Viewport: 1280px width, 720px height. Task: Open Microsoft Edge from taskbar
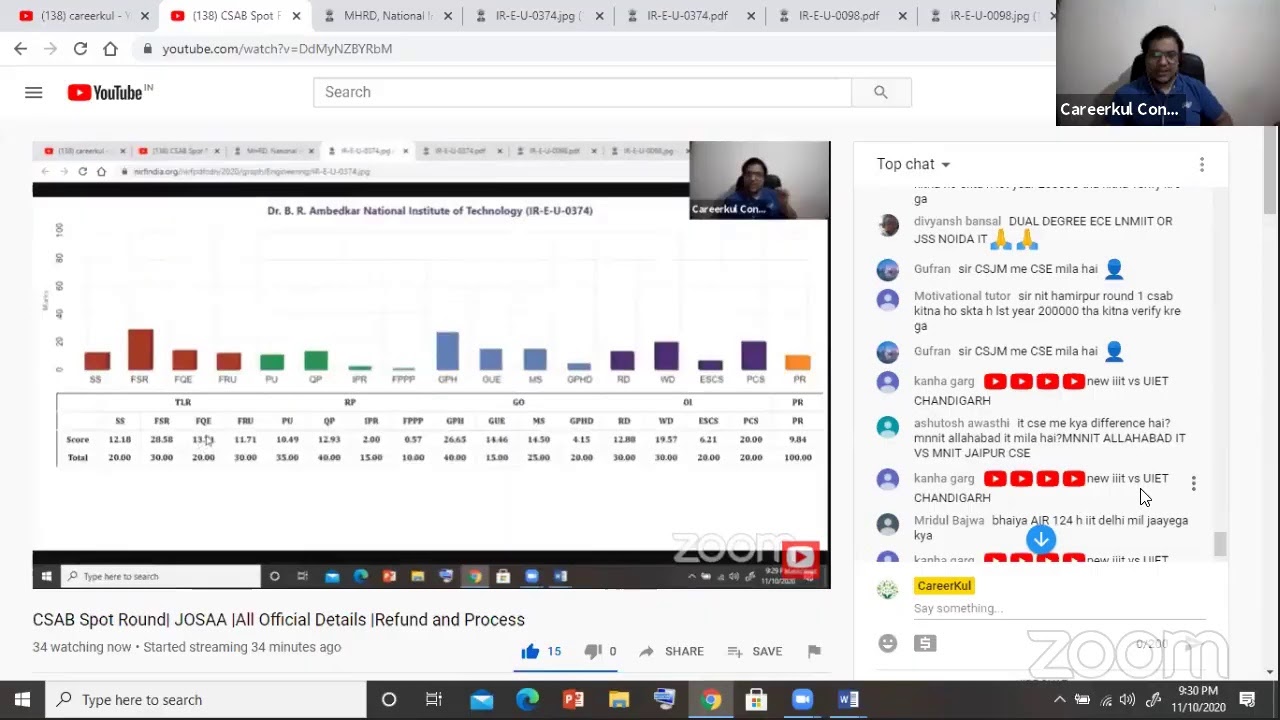point(527,700)
